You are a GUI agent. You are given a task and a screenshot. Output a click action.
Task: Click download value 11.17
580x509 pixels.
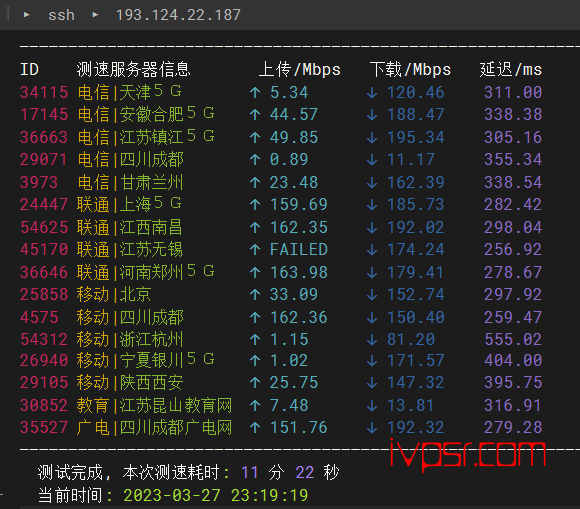tap(411, 159)
